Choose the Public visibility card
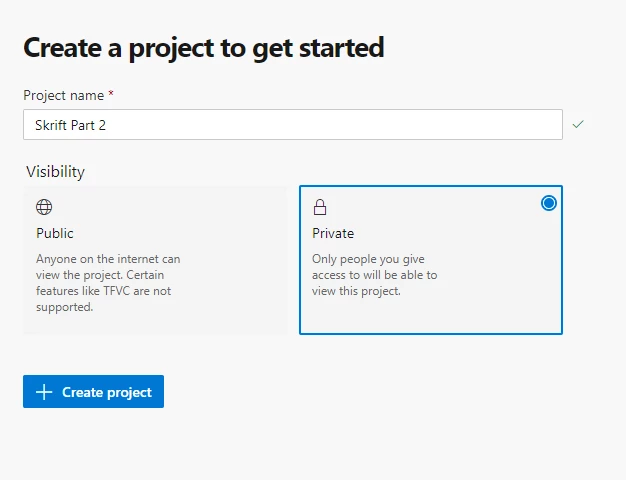 pyautogui.click(x=155, y=260)
